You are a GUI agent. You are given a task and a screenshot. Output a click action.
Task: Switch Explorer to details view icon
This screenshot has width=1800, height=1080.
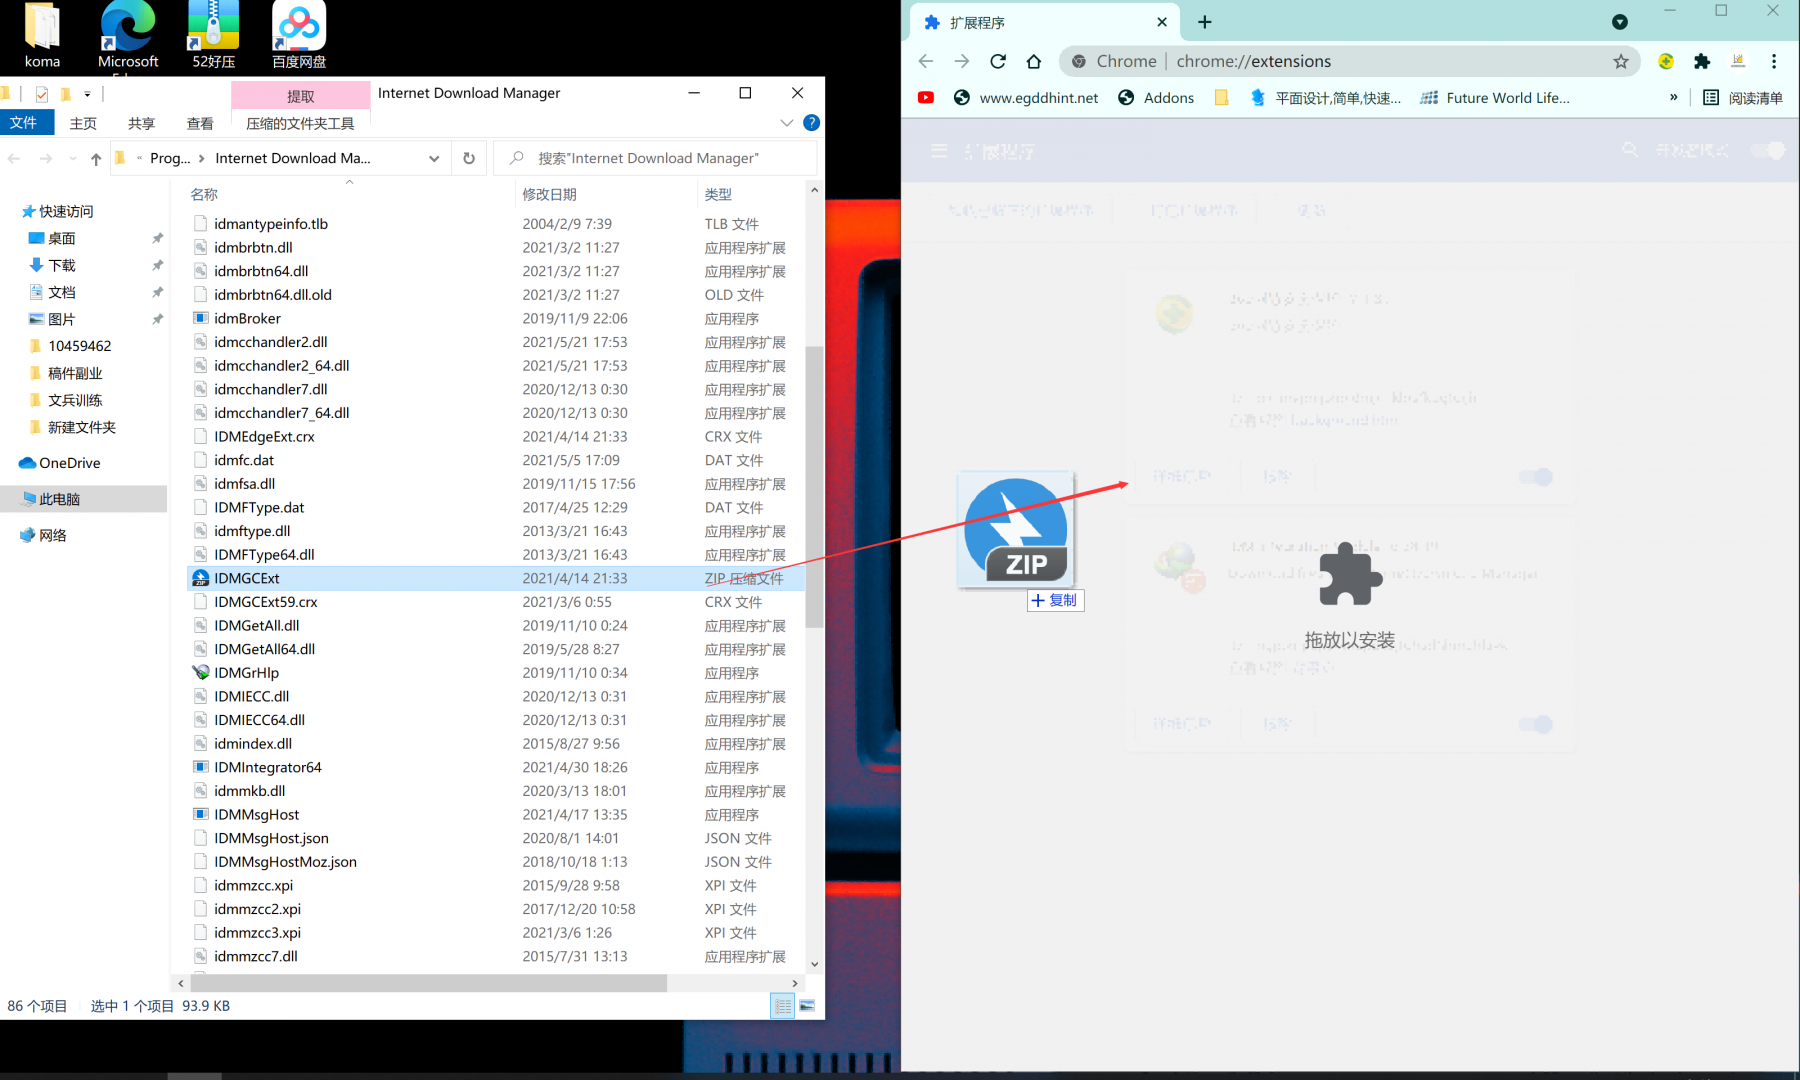tap(783, 1006)
